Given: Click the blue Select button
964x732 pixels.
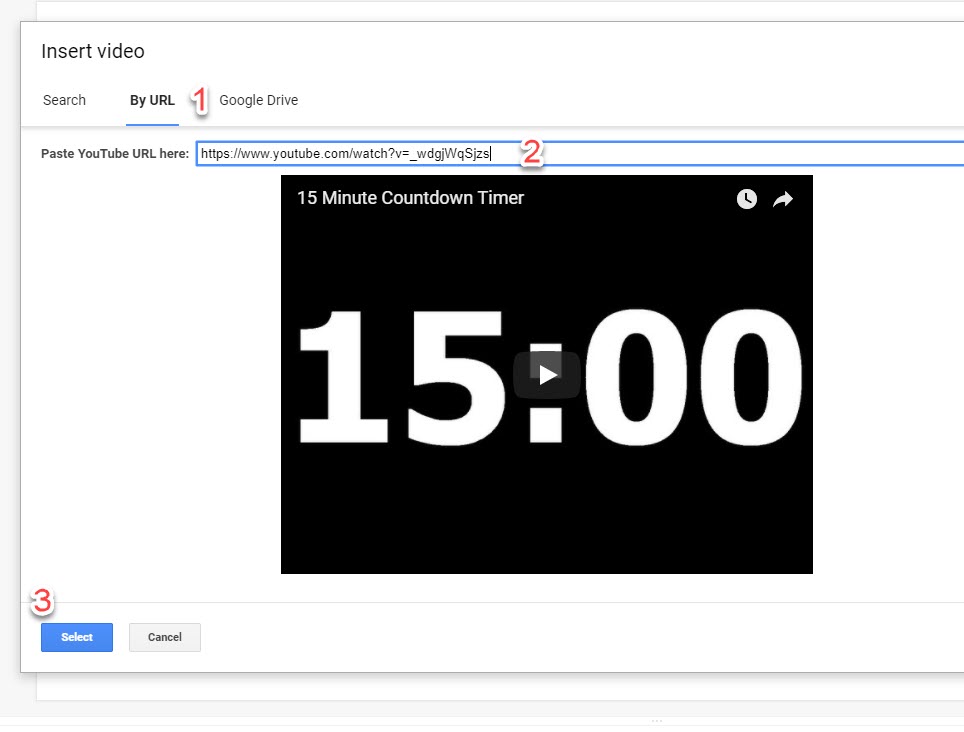Looking at the screenshot, I should (x=77, y=637).
